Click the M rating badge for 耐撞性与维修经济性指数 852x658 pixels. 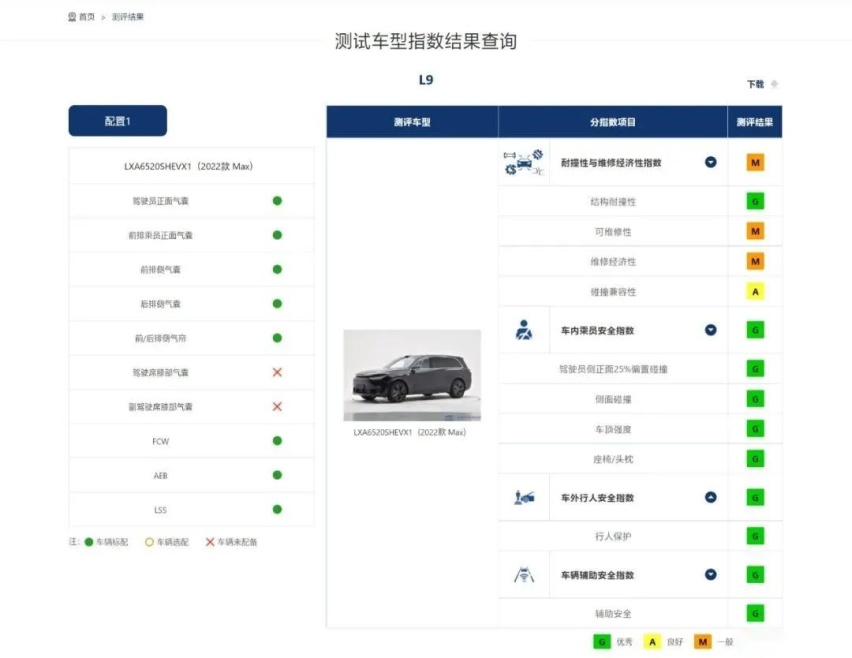(x=755, y=162)
